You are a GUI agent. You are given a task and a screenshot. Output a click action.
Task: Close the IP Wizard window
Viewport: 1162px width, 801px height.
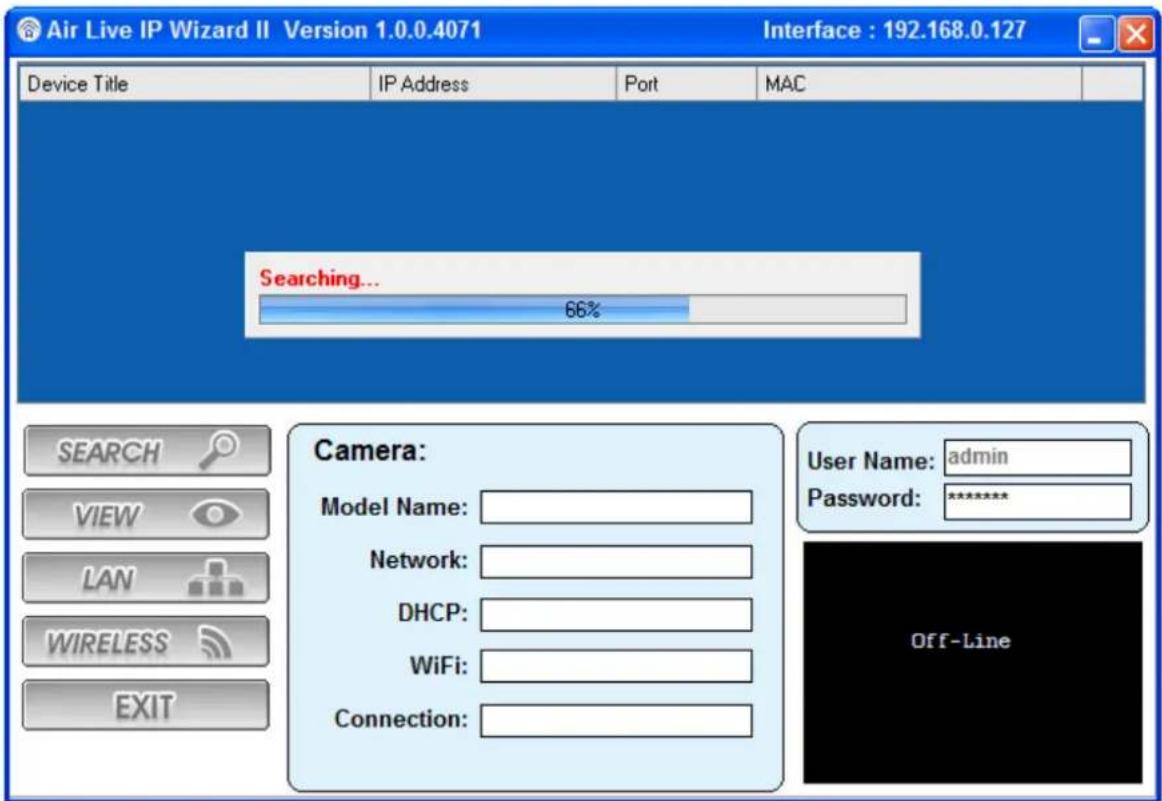[1135, 35]
